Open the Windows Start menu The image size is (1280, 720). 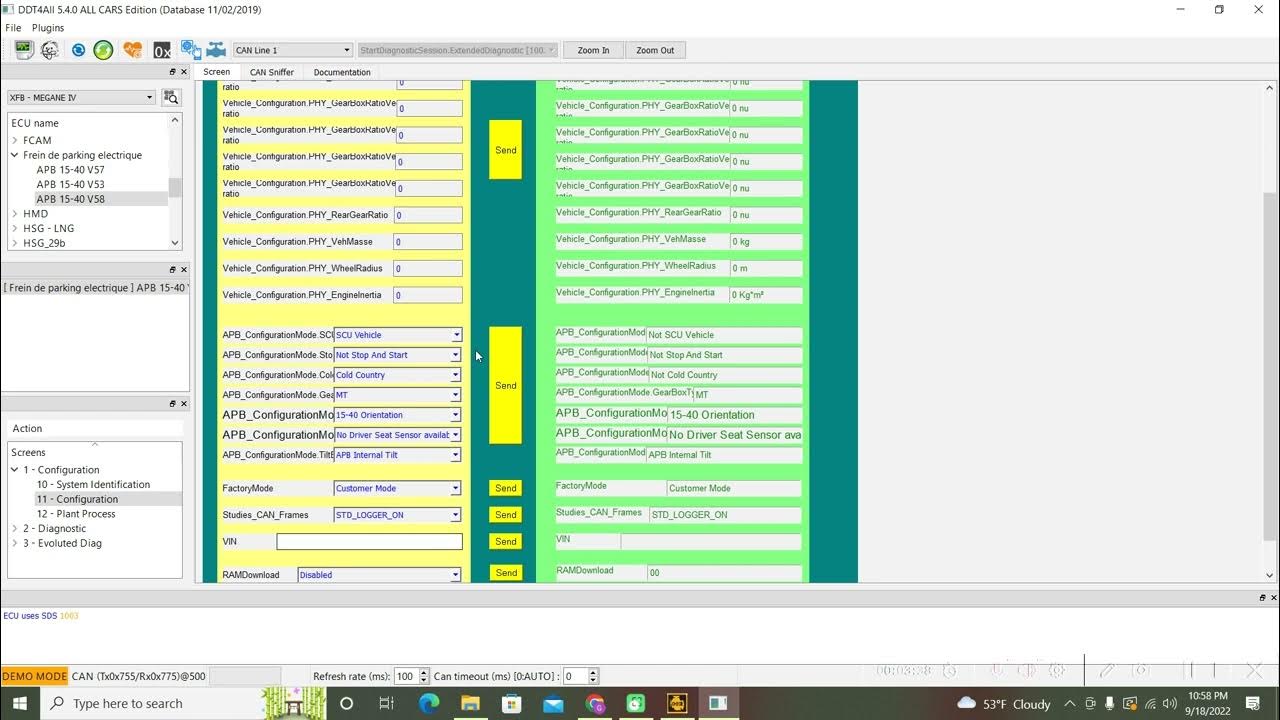click(x=20, y=703)
